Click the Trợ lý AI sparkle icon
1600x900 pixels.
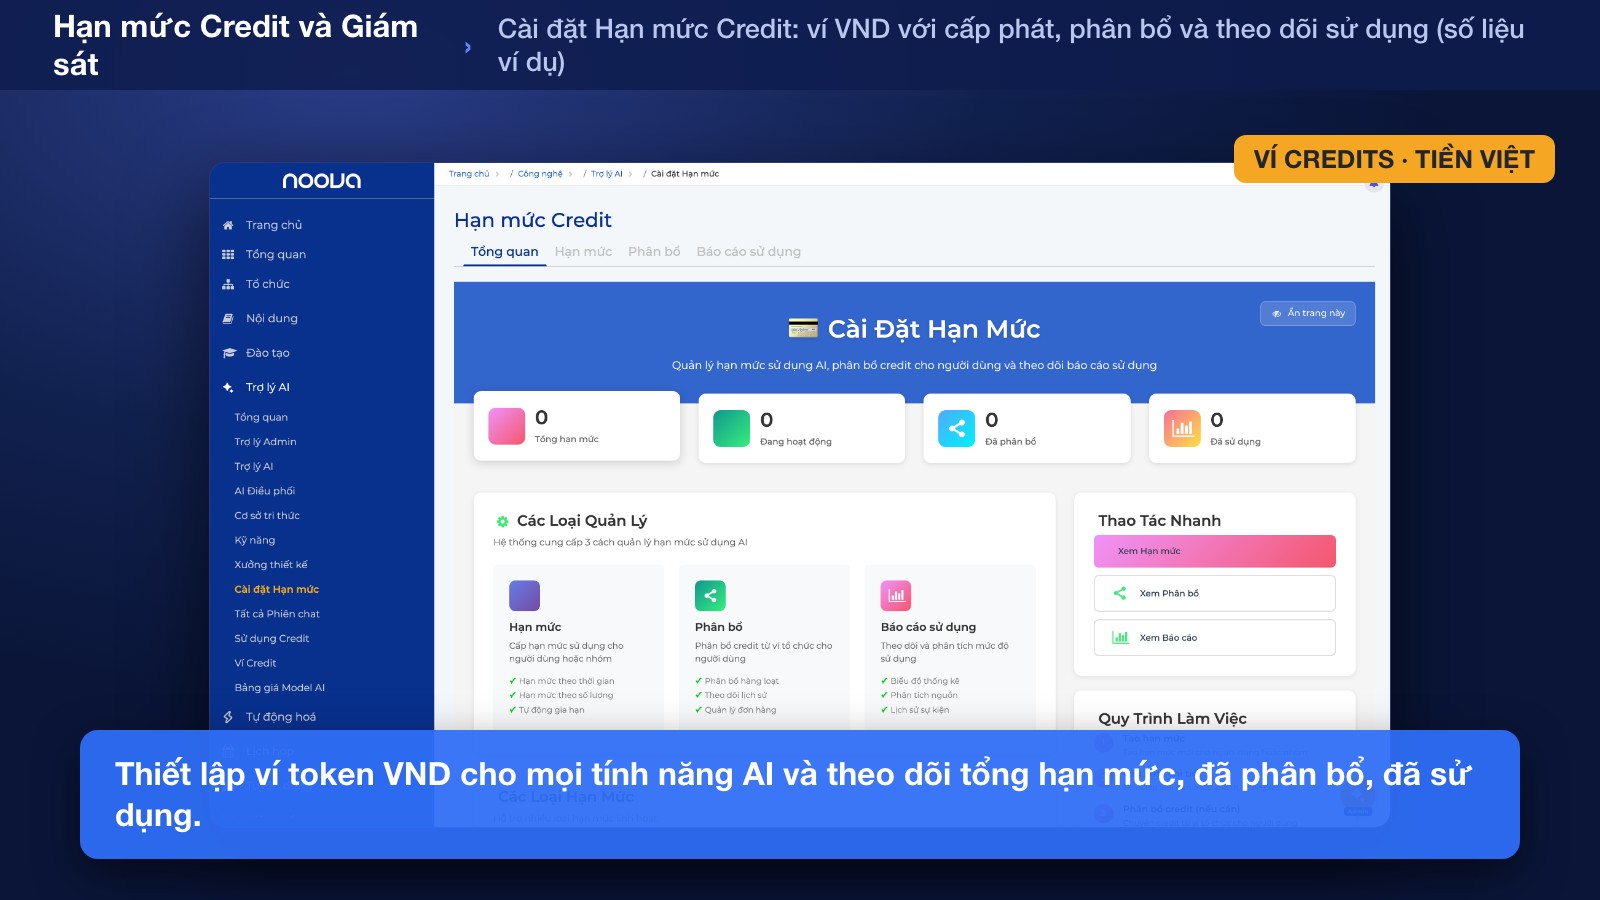228,387
